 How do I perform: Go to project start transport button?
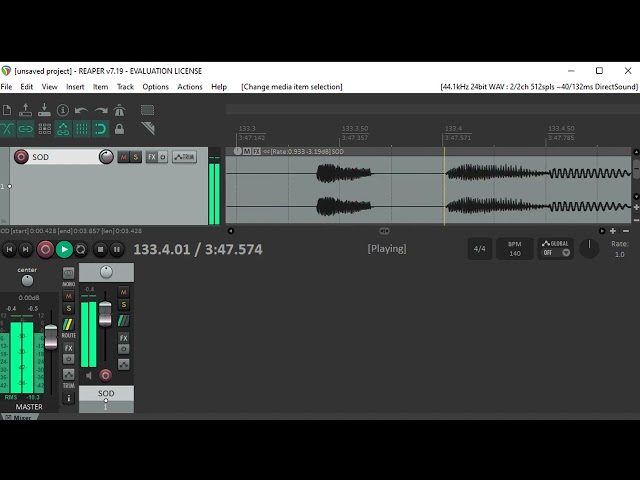point(9,249)
